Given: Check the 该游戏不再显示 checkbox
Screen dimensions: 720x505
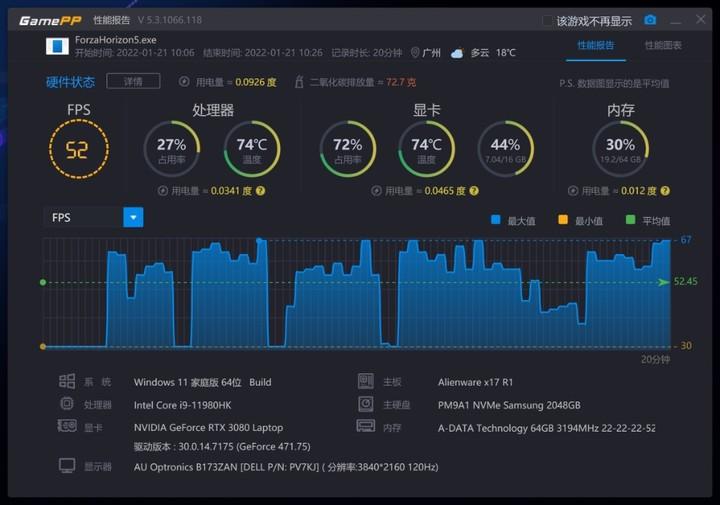Looking at the screenshot, I should (547, 21).
